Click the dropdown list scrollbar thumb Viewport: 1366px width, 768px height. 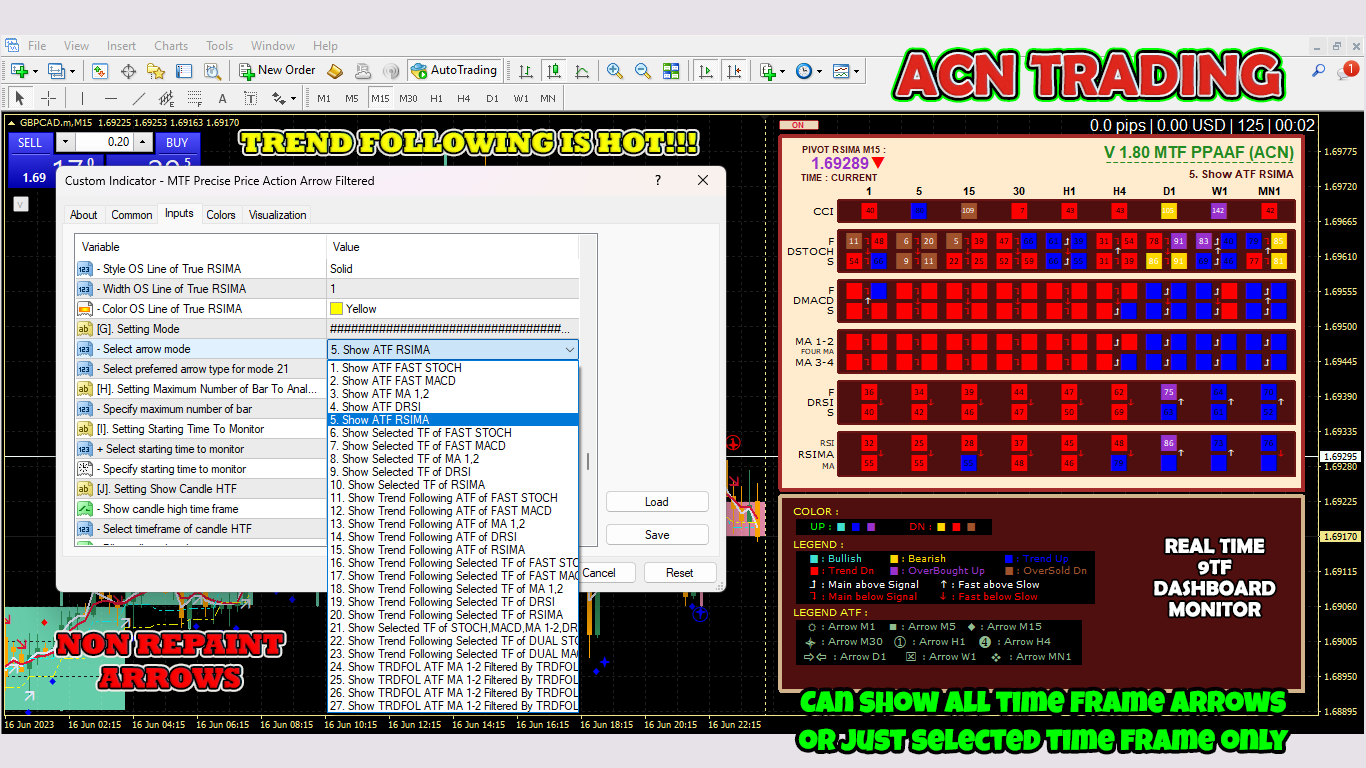(x=588, y=461)
